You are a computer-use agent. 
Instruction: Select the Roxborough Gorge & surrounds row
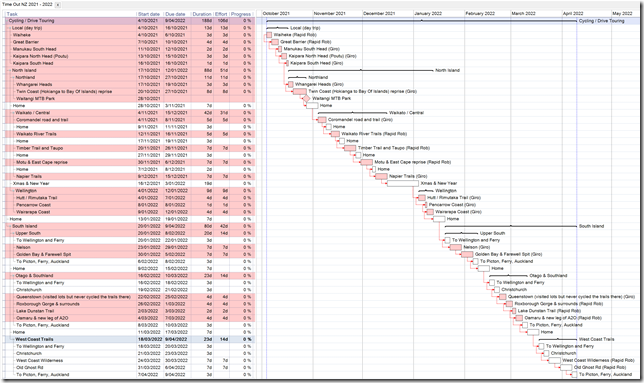pyautogui.click(x=130, y=304)
